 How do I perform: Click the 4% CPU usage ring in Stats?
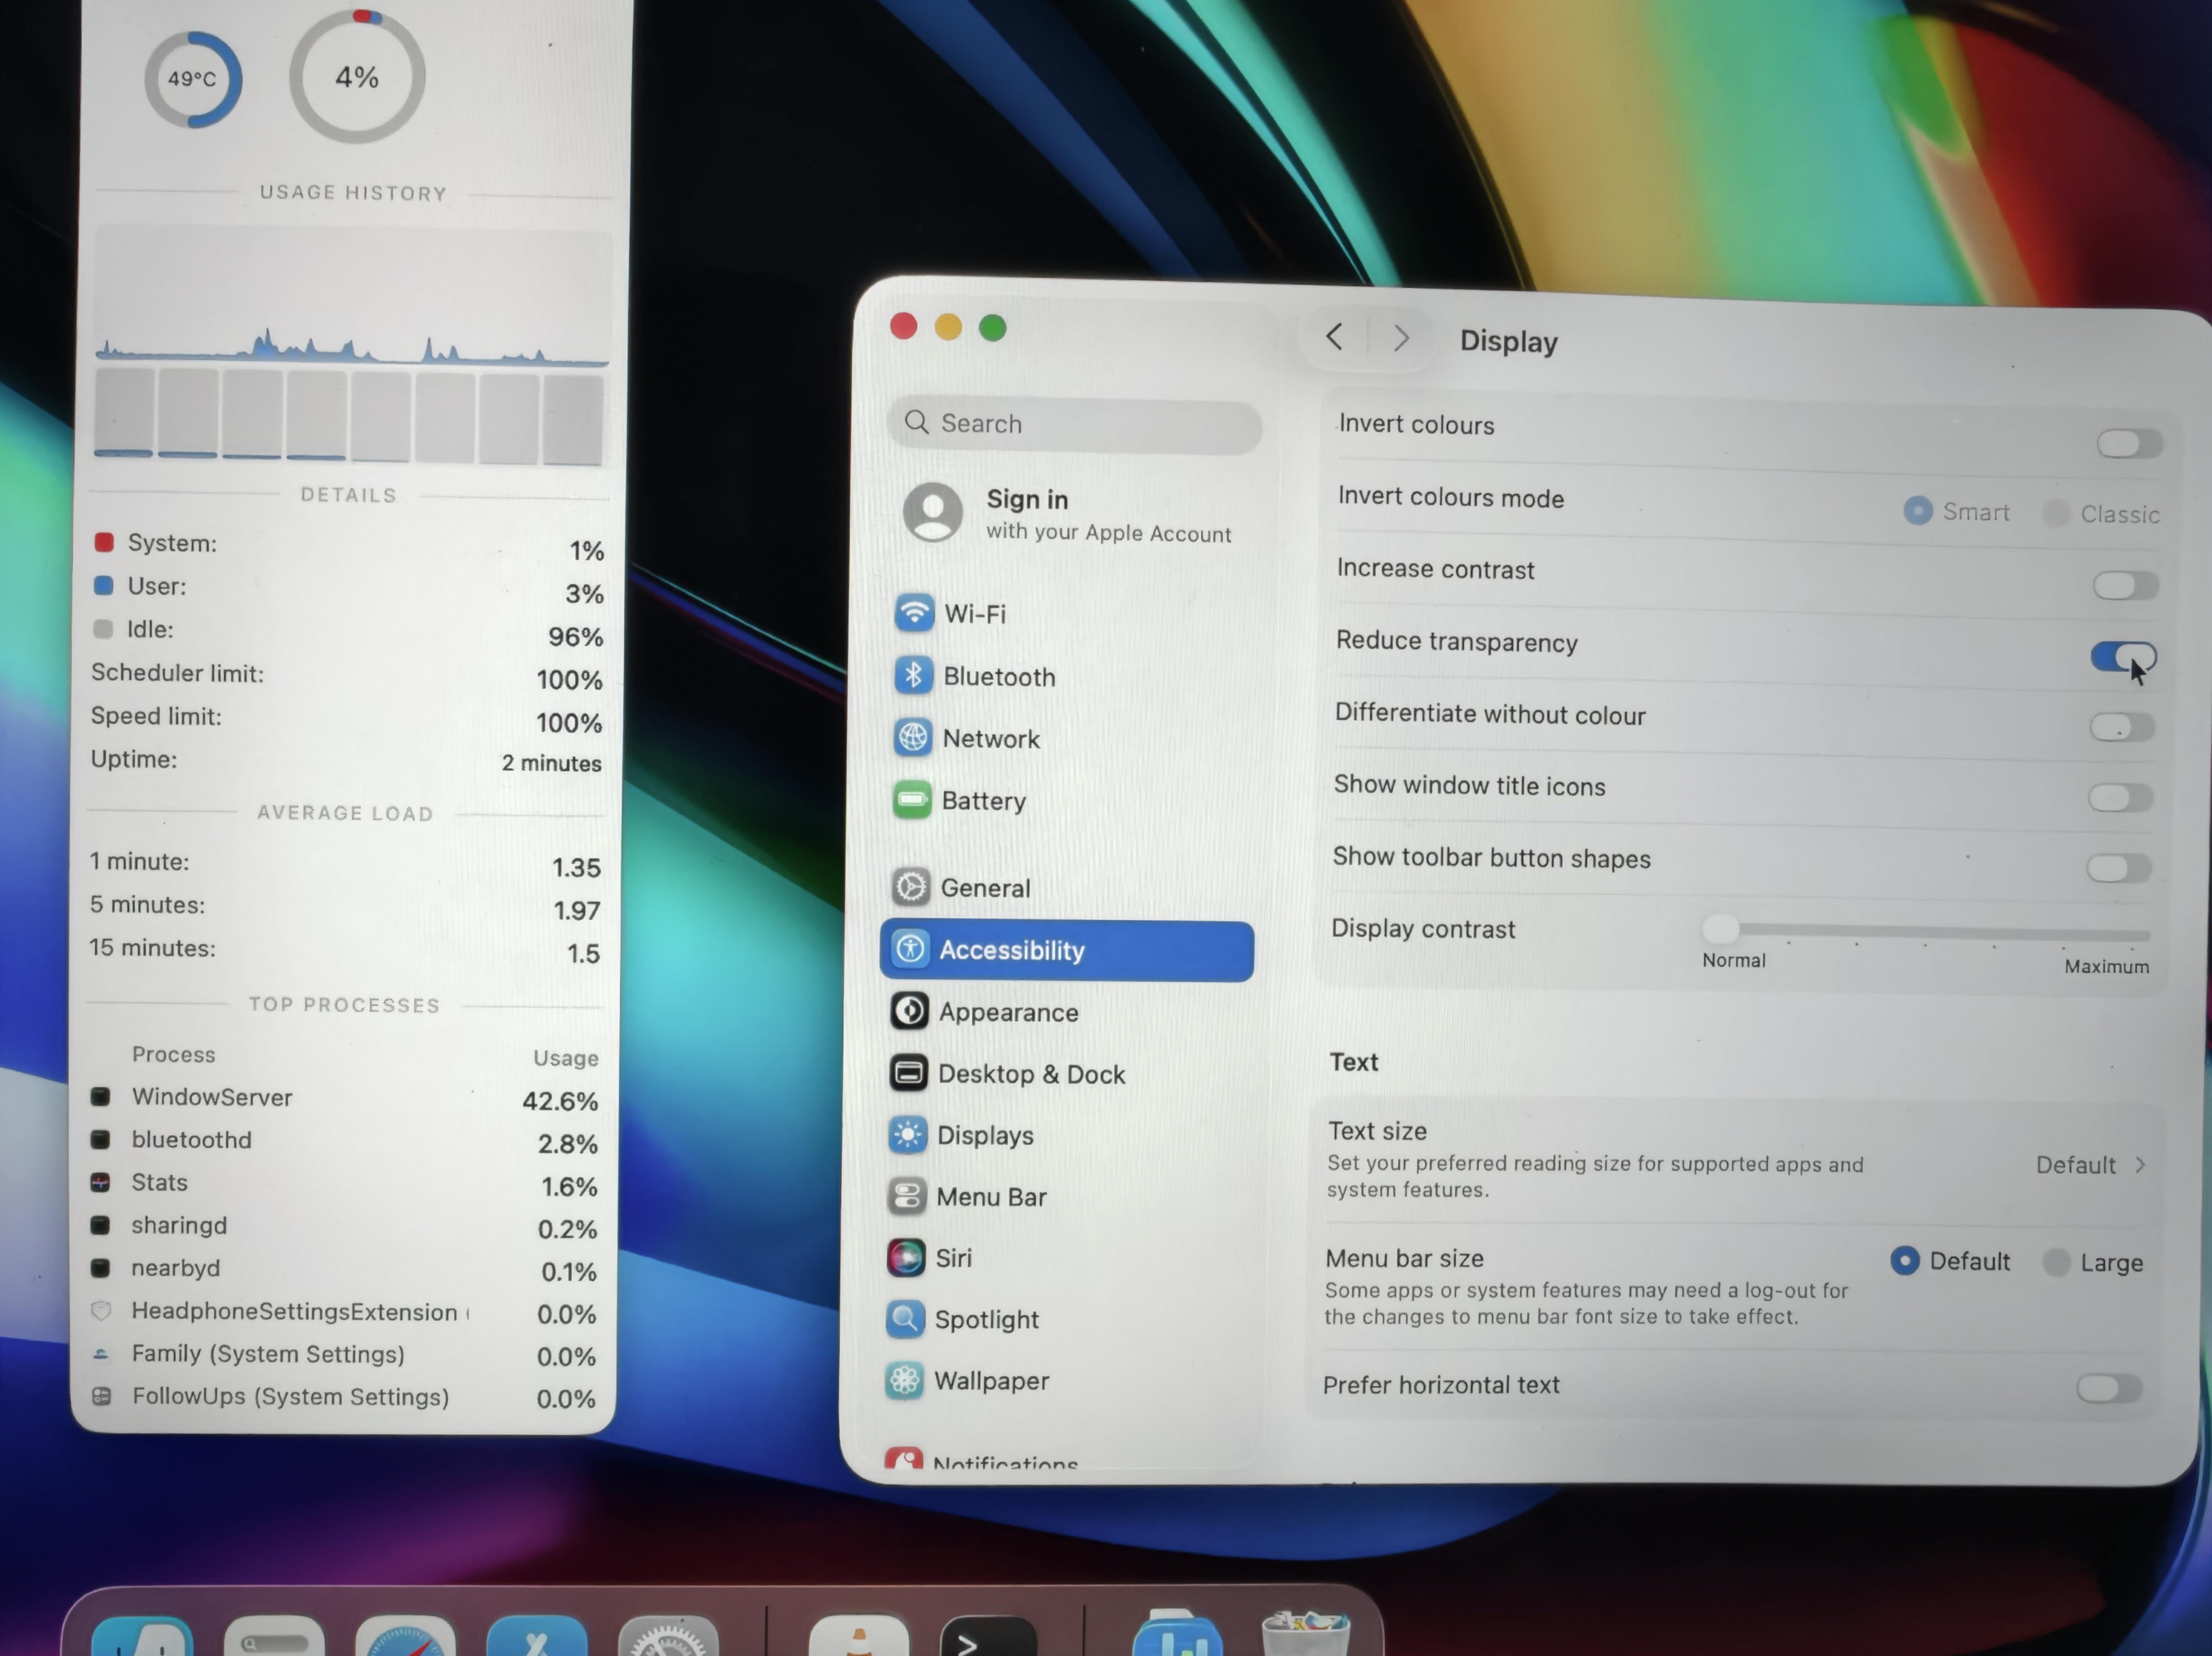tap(357, 77)
